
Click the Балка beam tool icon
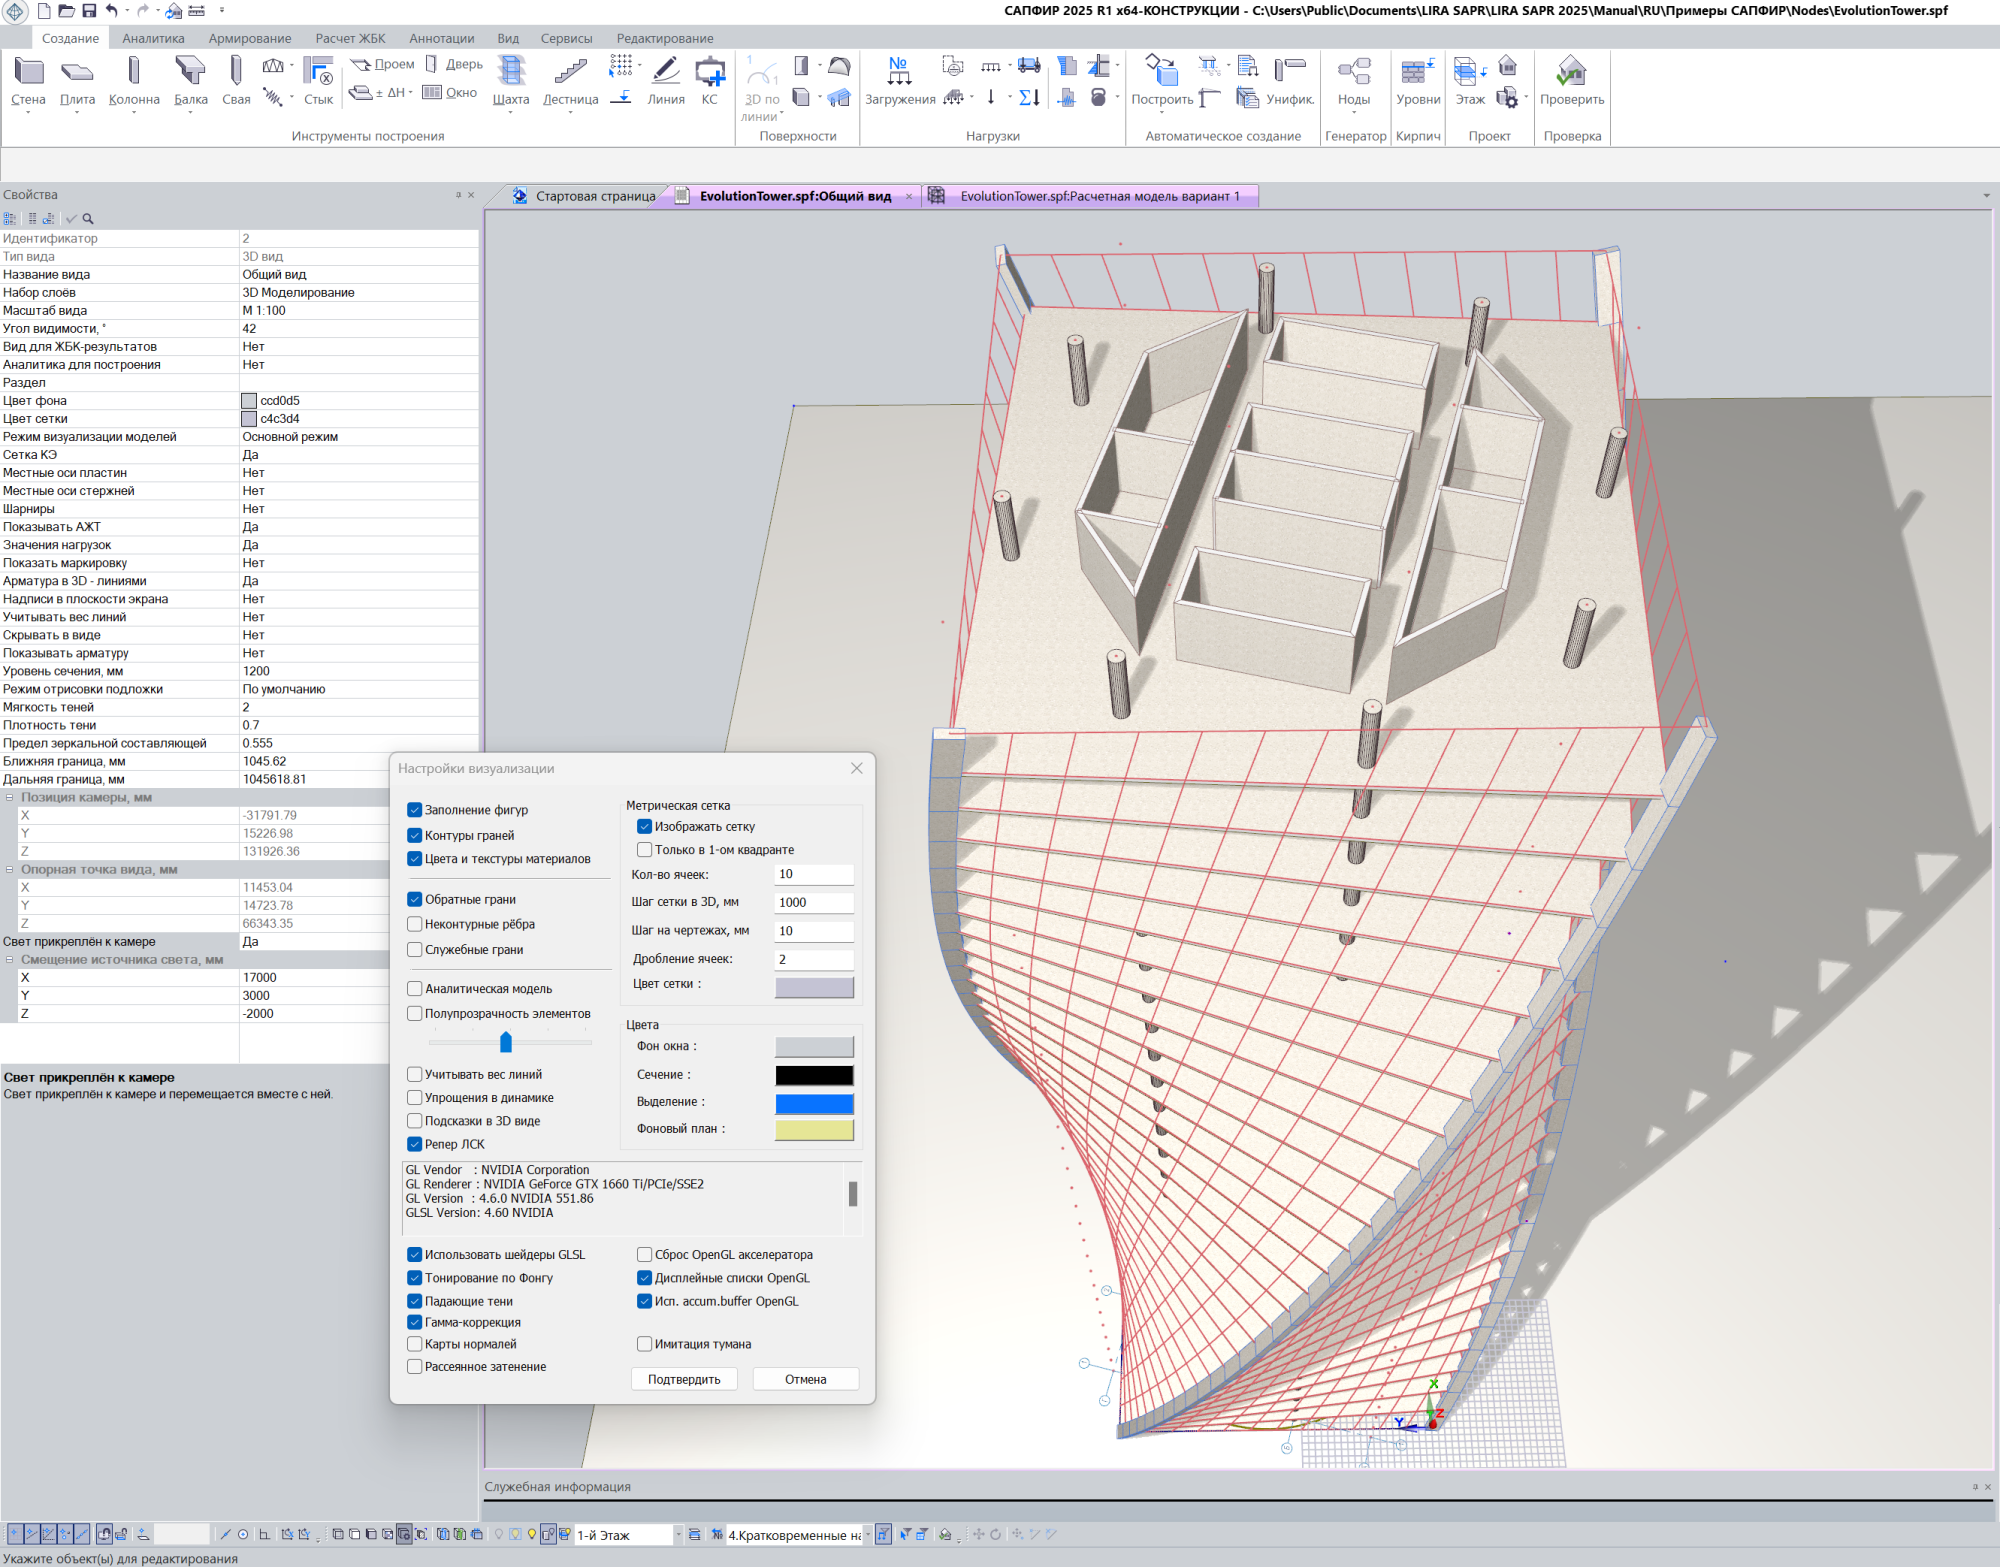point(190,72)
